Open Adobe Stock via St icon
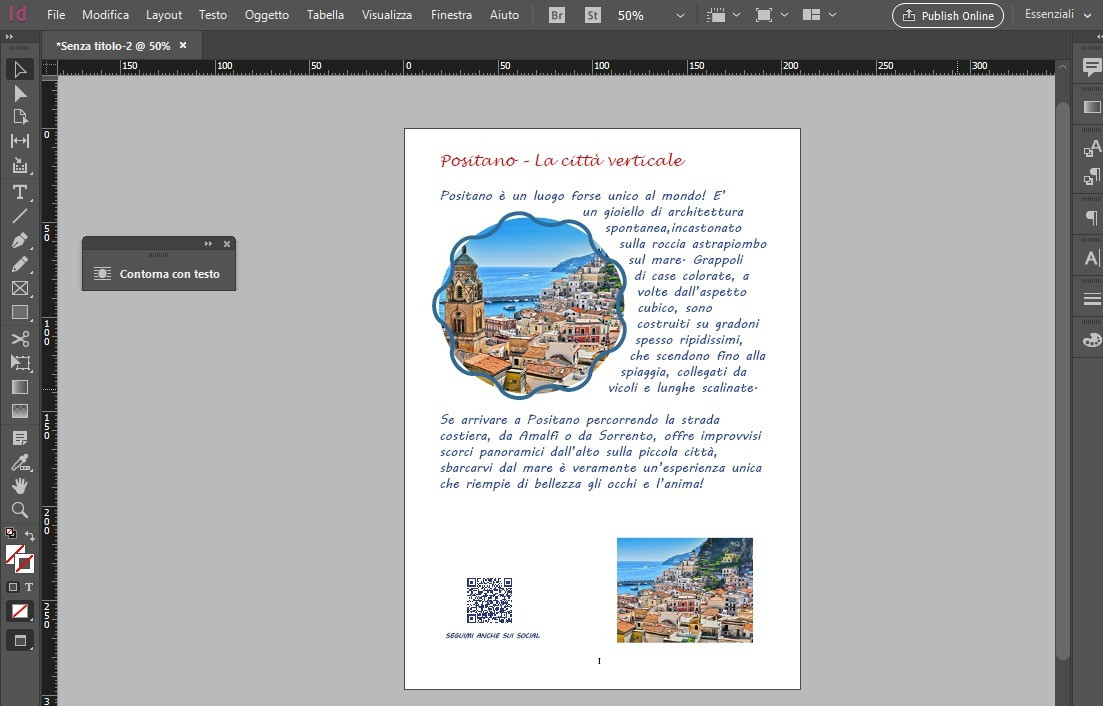The height and width of the screenshot is (706, 1103). 592,15
